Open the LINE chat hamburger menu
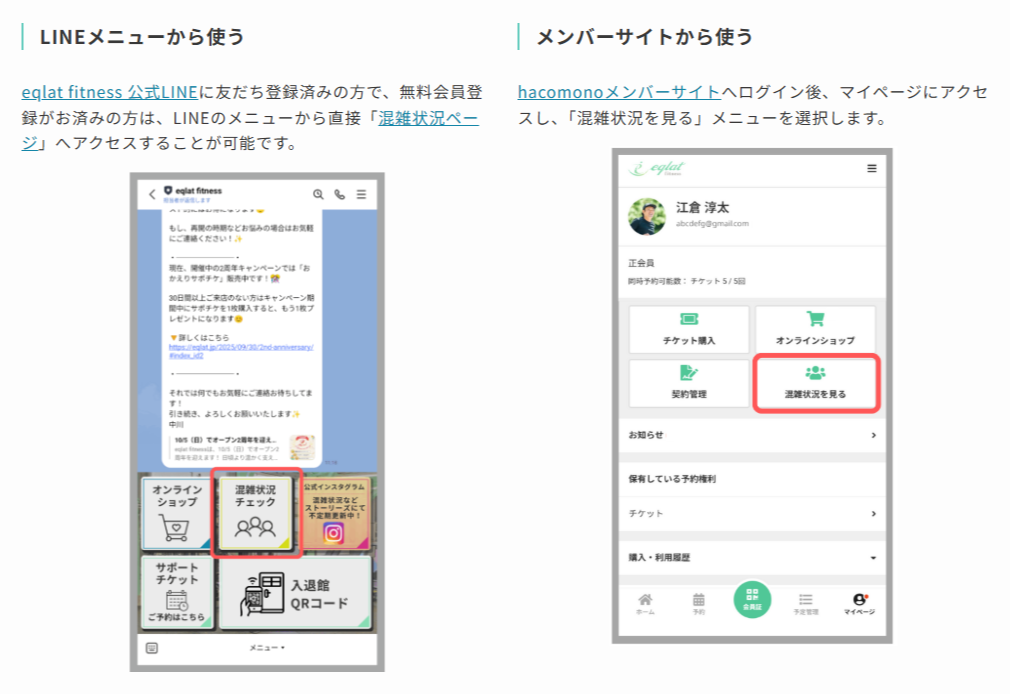This screenshot has width=1011, height=694. pos(362,194)
